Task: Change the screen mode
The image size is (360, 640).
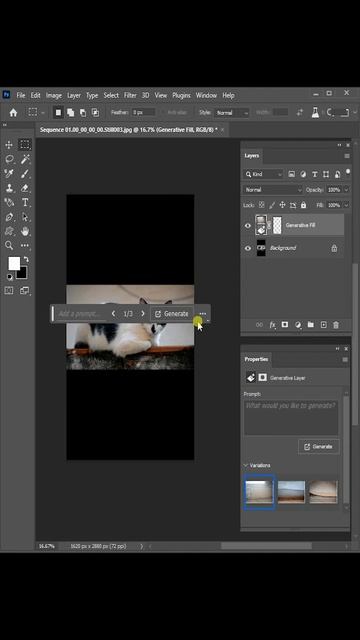Action: [25, 291]
